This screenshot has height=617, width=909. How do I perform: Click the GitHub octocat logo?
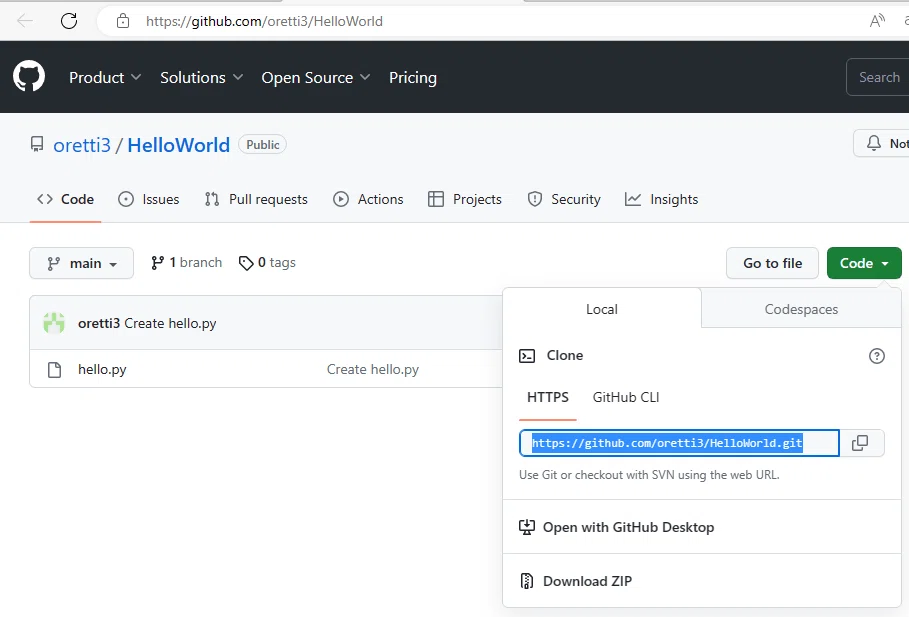pyautogui.click(x=29, y=76)
